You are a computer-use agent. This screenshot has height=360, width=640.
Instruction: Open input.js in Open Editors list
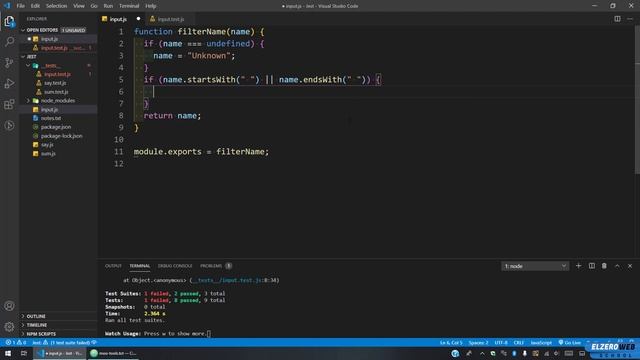(x=58, y=39)
